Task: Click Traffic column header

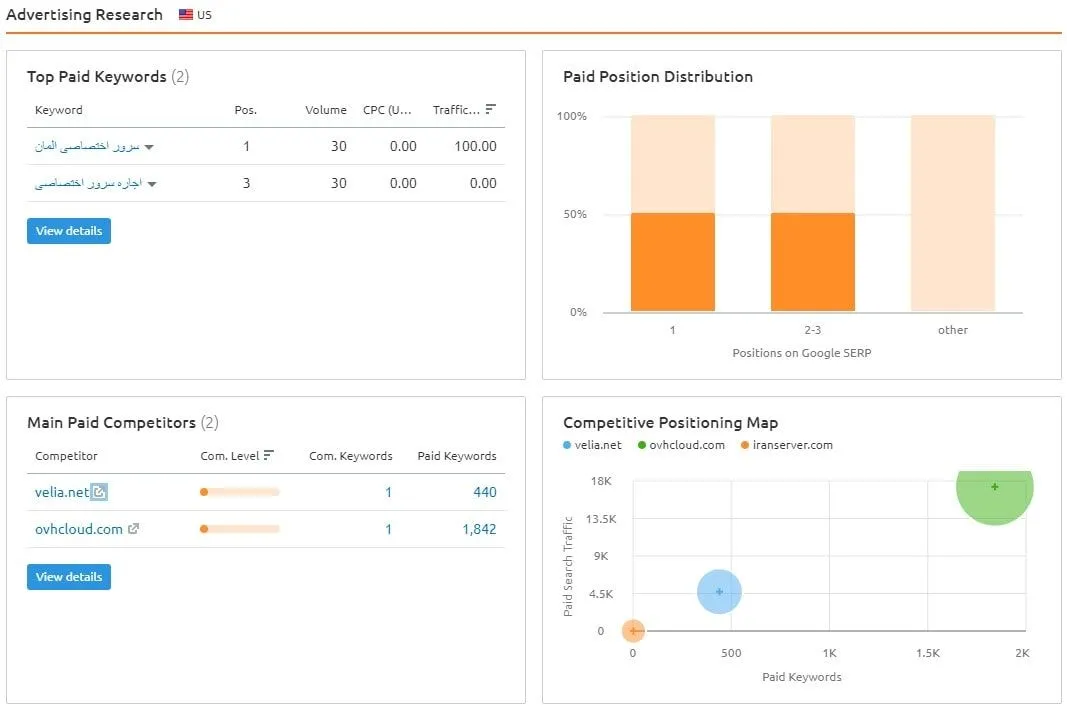Action: pyautogui.click(x=456, y=110)
